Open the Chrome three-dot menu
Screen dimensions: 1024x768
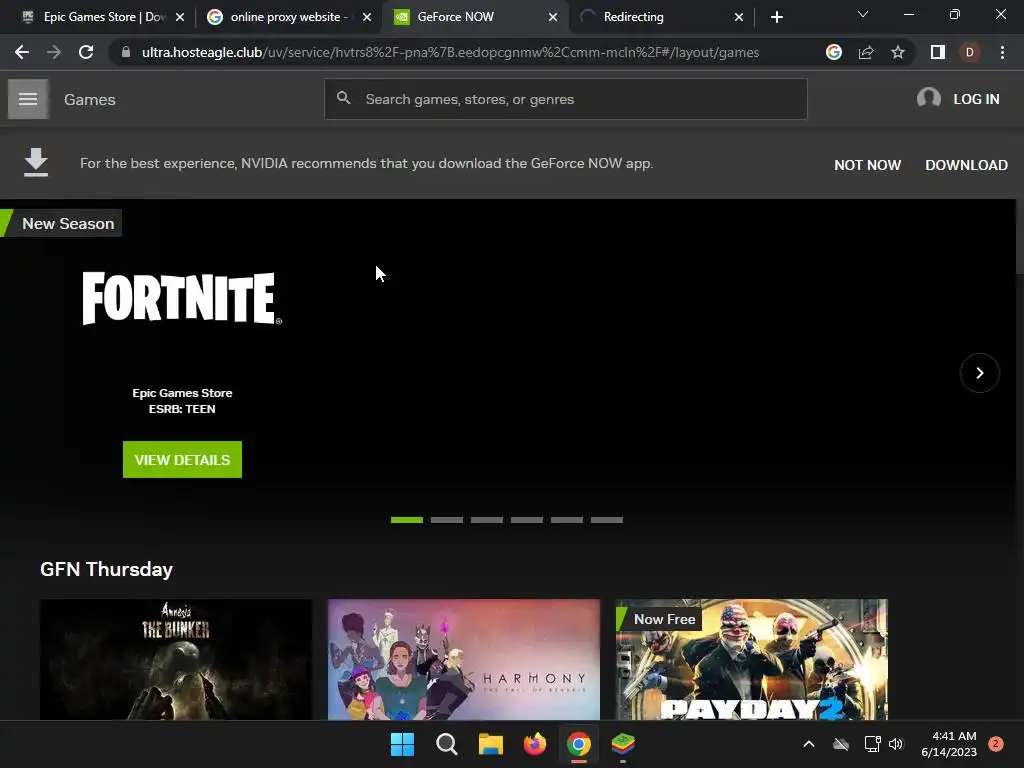point(1002,52)
